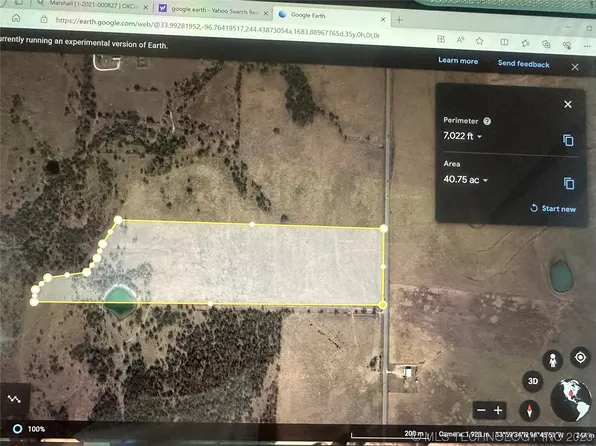The height and width of the screenshot is (446, 596).
Task: Activate Street View pegman
Action: click(x=553, y=360)
